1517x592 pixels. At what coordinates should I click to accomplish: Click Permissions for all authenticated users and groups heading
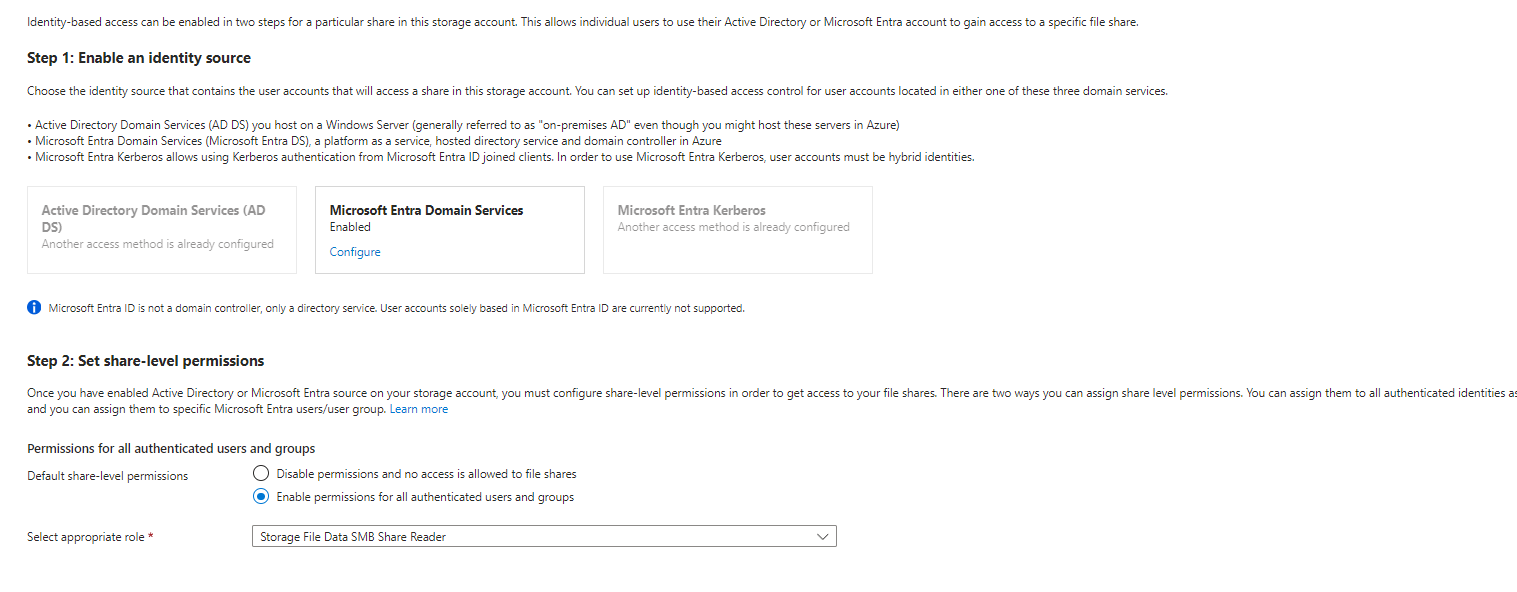click(x=171, y=448)
